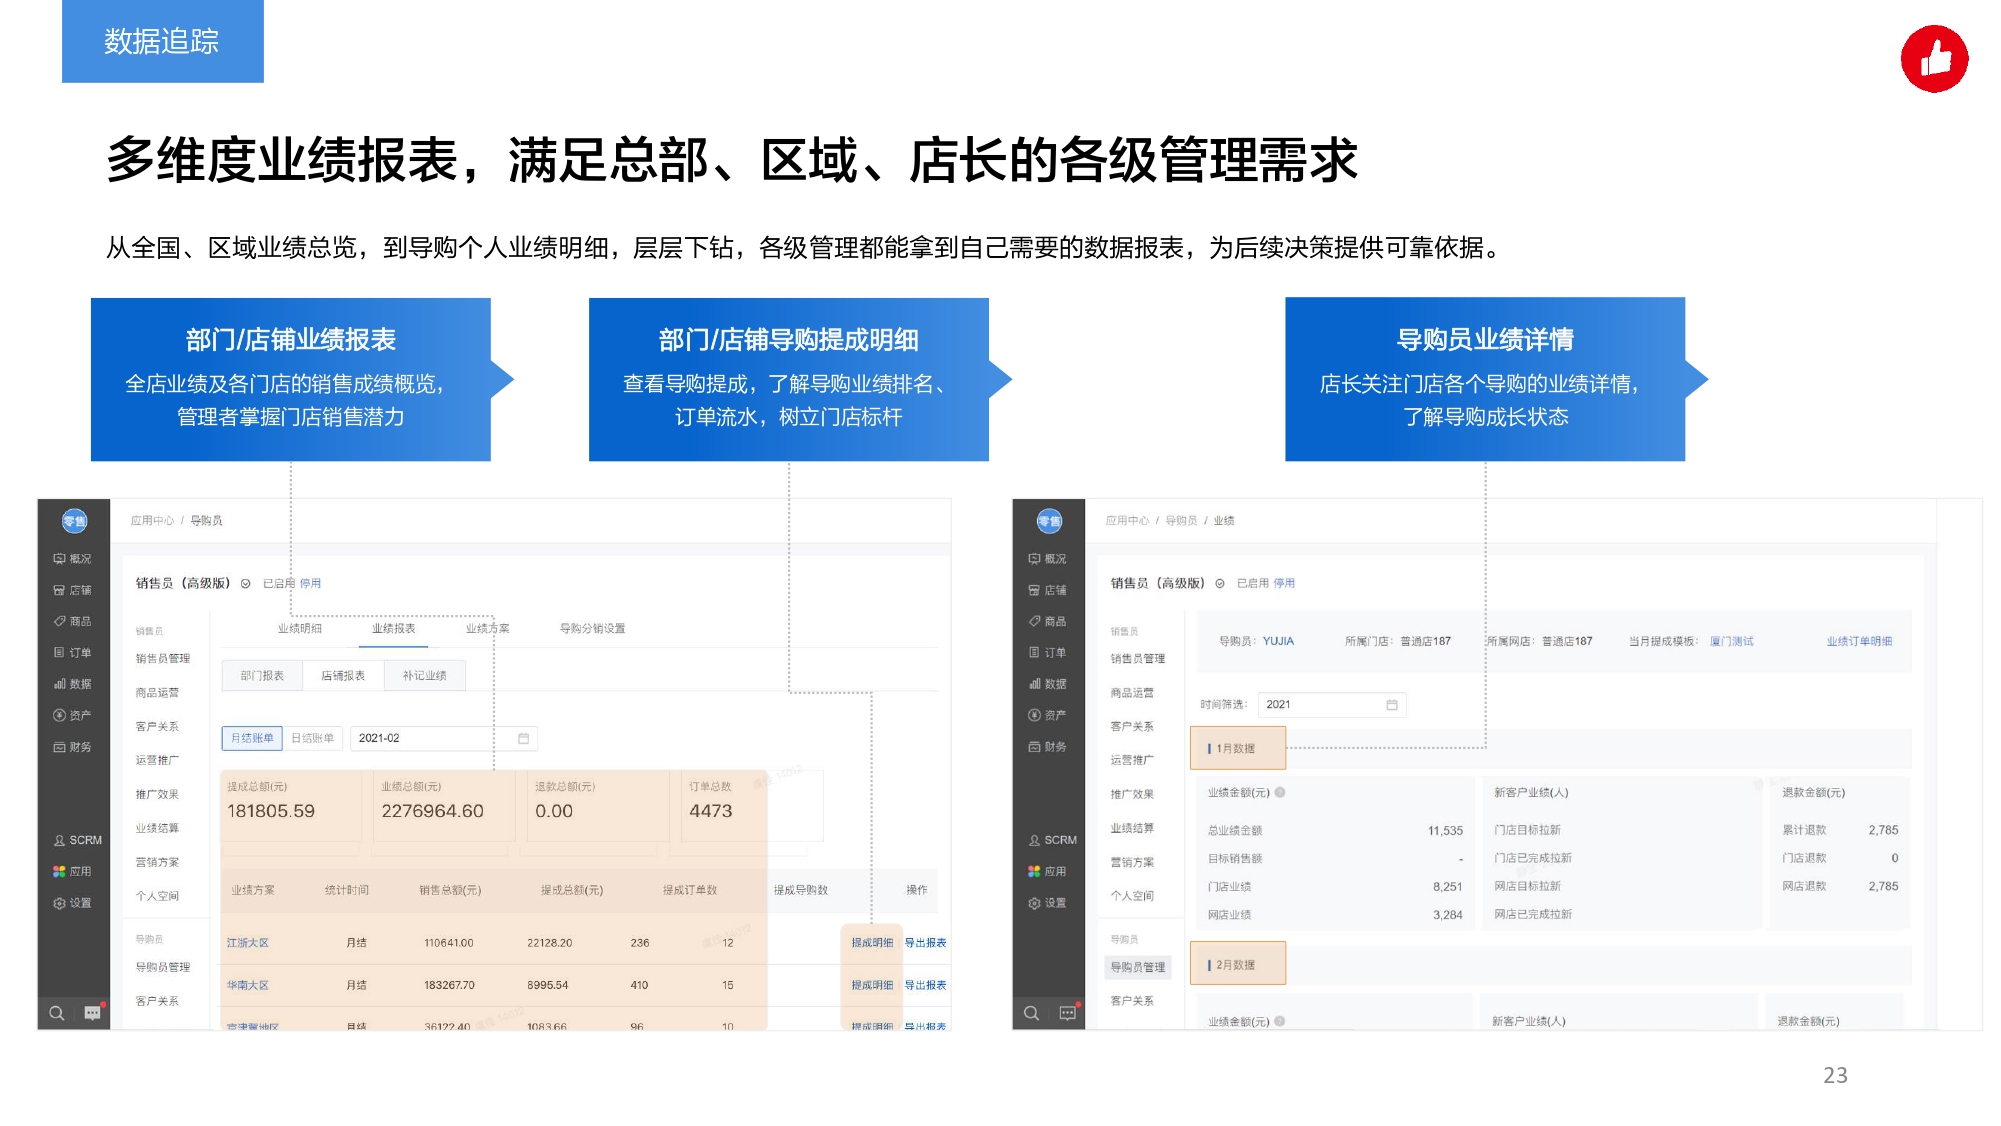Screen dimensions: 2001x1126
Task: Open 应用 in the left screenshot's dark sidebar
Action: pyautogui.click(x=72, y=871)
